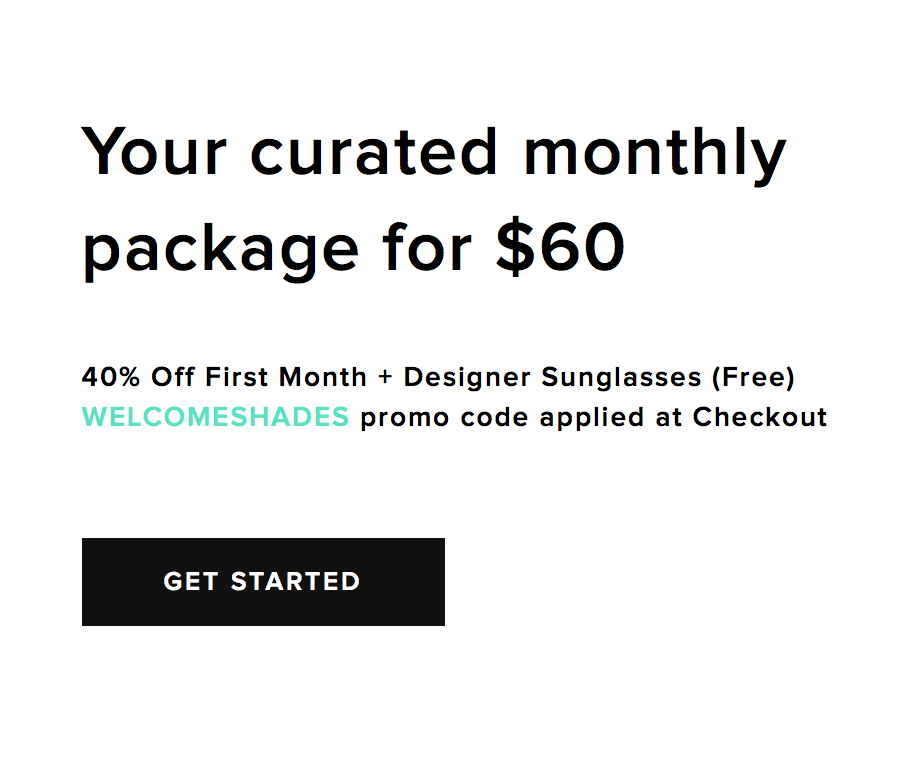
Task: Click the word 'at' before Checkout
Action: [669, 417]
